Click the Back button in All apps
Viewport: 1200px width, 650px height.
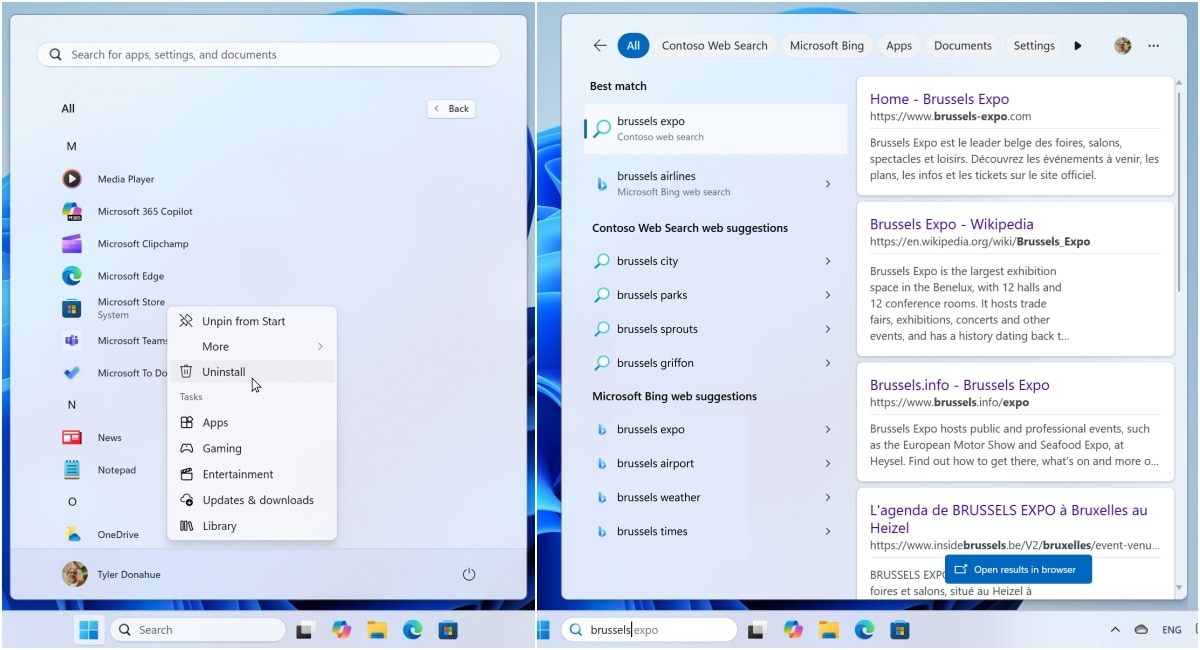[x=451, y=108]
